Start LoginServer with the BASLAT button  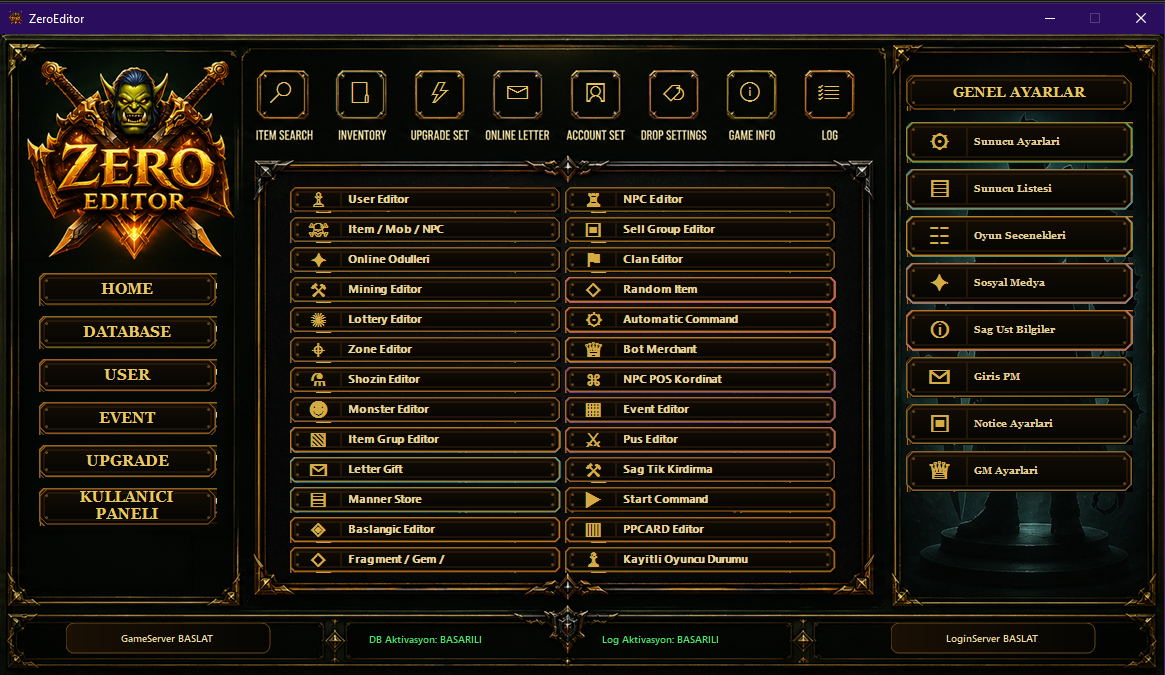pyautogui.click(x=993, y=639)
